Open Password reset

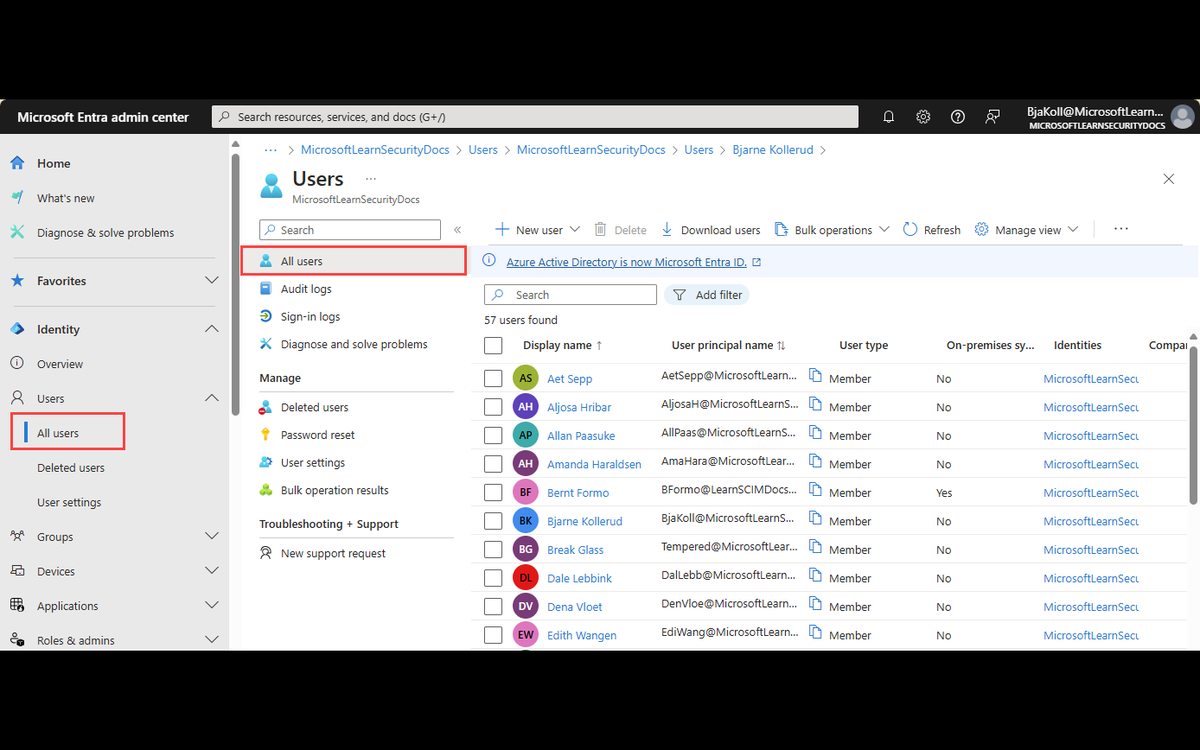[x=317, y=435]
